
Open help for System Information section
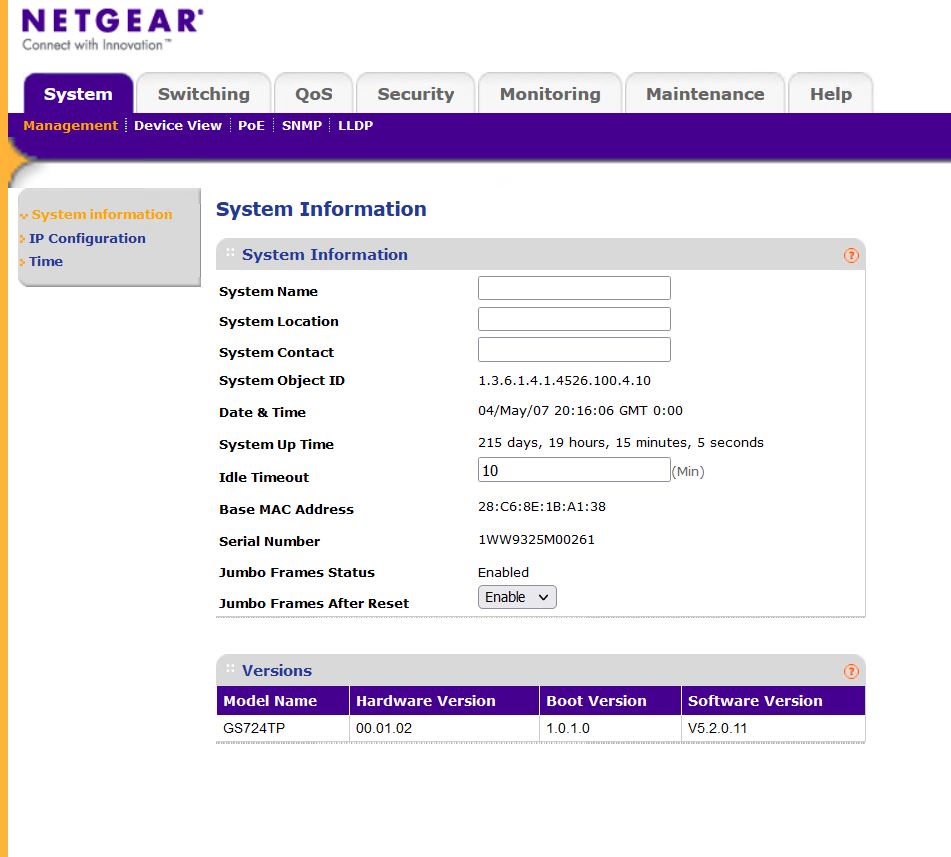(851, 255)
